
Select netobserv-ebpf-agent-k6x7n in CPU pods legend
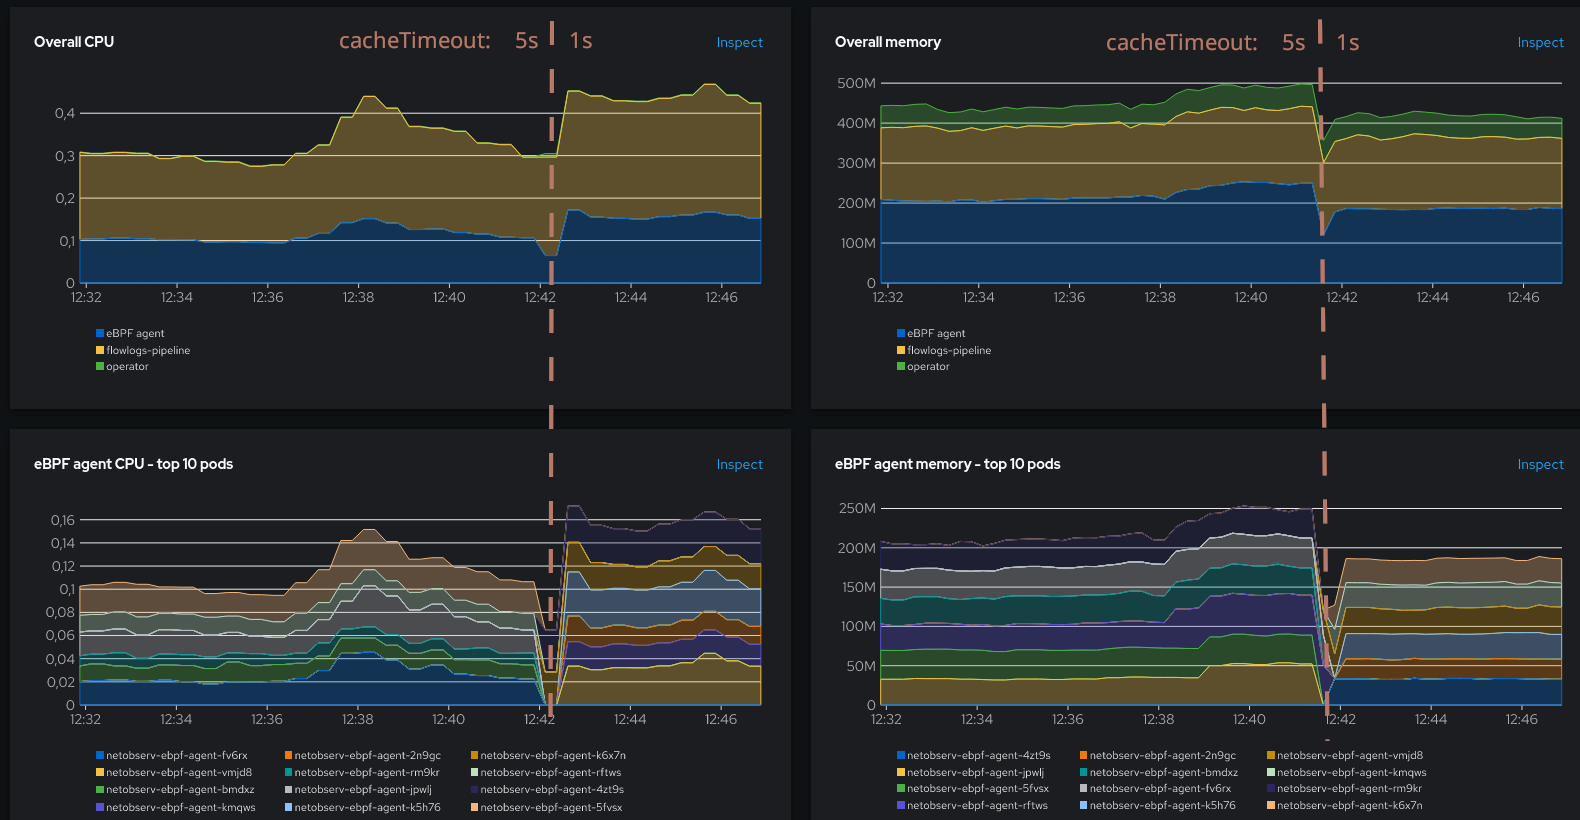[x=549, y=755]
